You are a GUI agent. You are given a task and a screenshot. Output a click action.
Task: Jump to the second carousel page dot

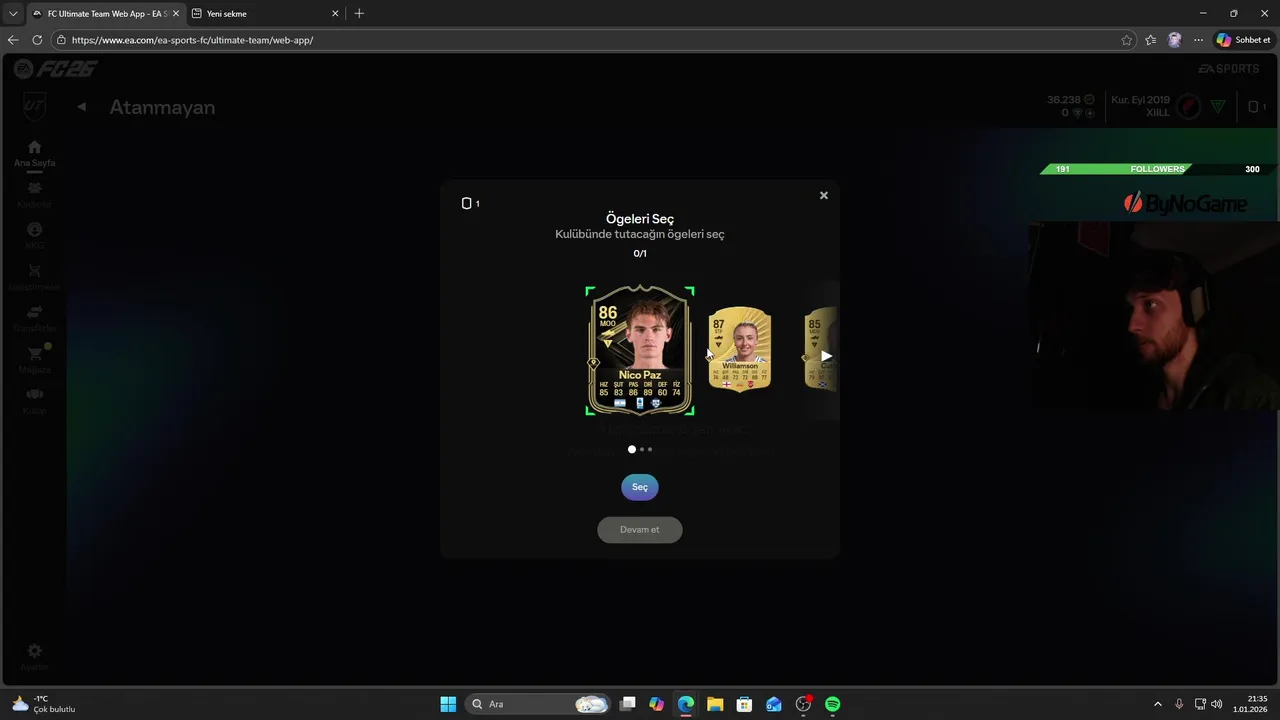tap(642, 449)
